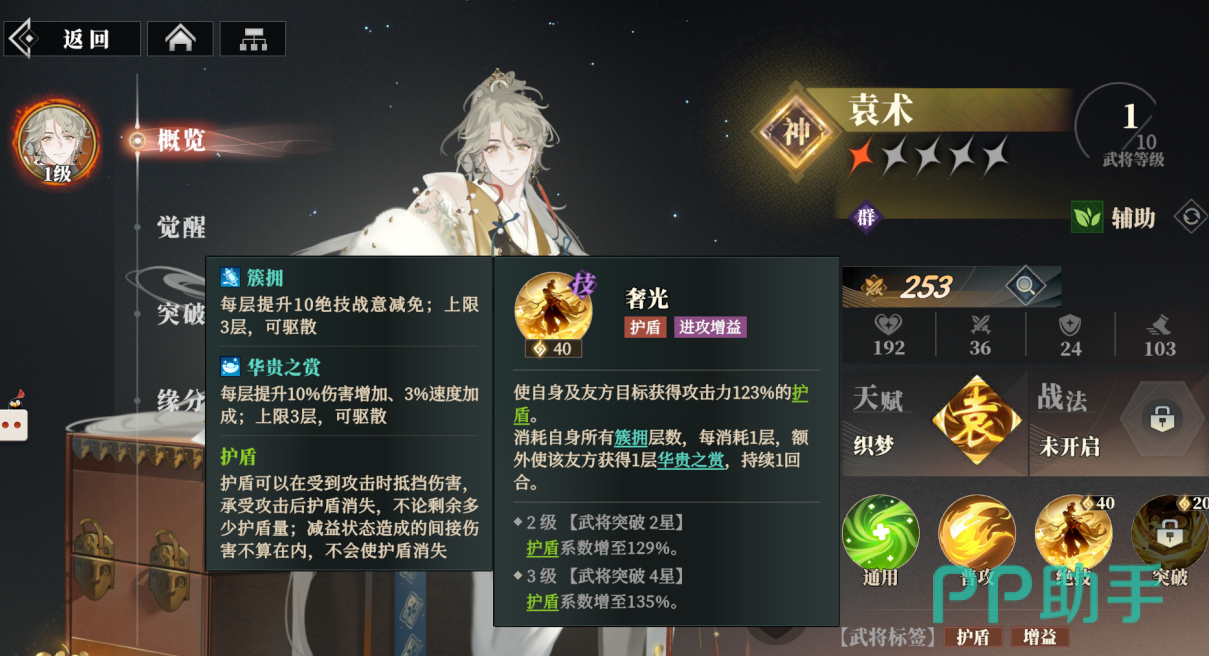The height and width of the screenshot is (656, 1209).
Task: Switch to the 概览 tab
Action: pos(181,141)
